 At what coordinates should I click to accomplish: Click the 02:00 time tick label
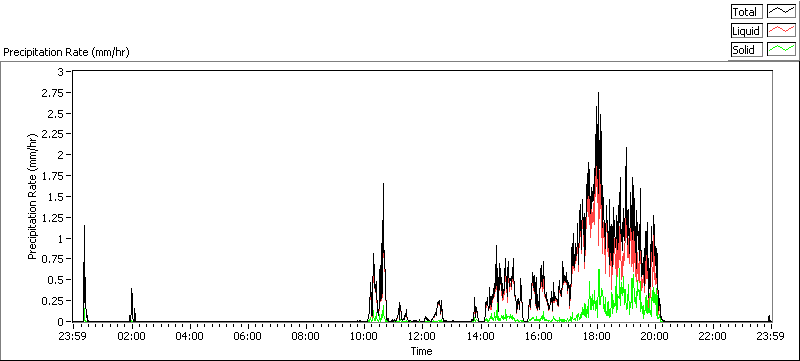(x=132, y=336)
